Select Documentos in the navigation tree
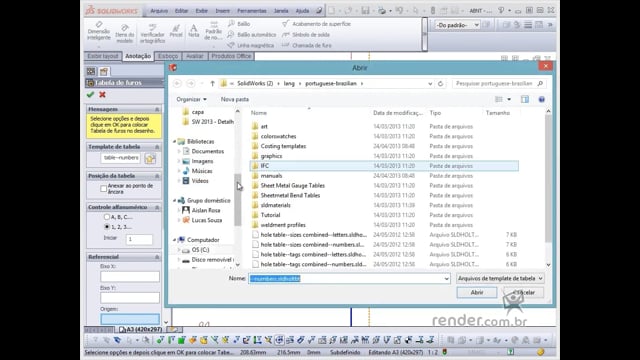 tap(207, 151)
